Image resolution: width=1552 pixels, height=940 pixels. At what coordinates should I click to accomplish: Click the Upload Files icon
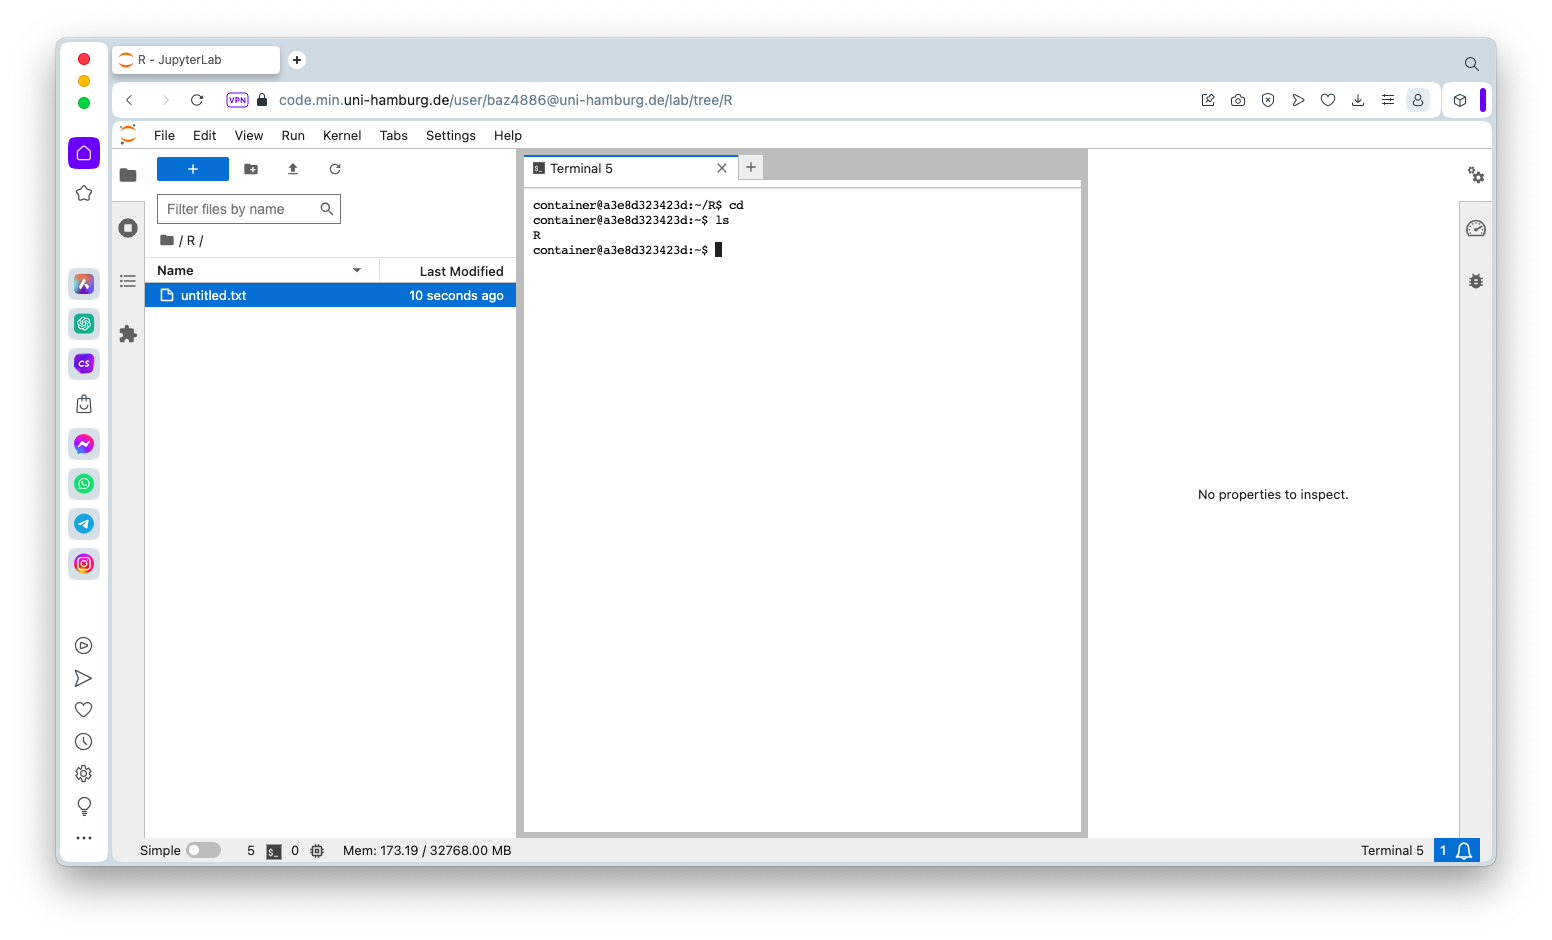(x=293, y=169)
